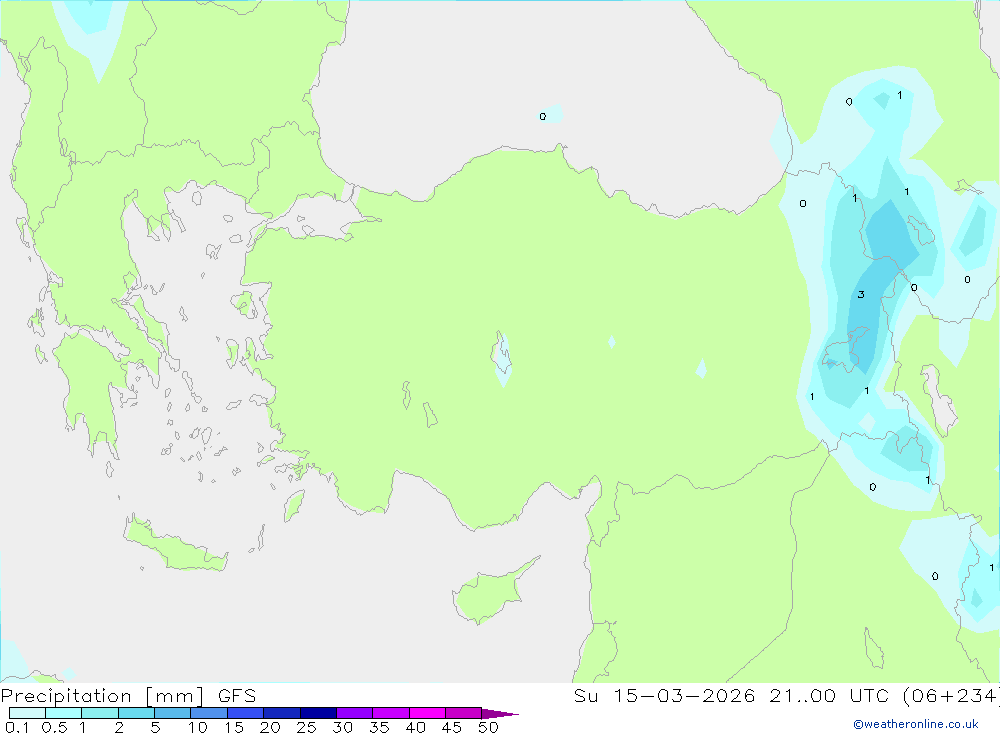The width and height of the screenshot is (1000, 733).
Task: Click the '30' legend scale label
Action: click(x=343, y=727)
